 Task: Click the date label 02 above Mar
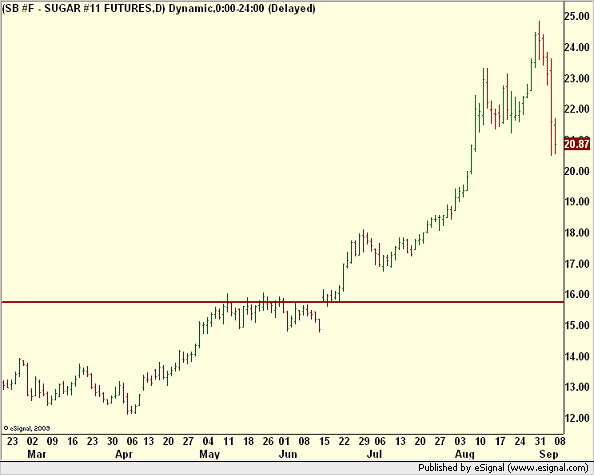[x=32, y=441]
